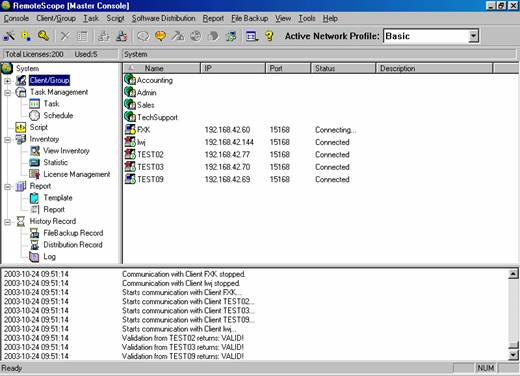The width and height of the screenshot is (520, 376).
Task: Collapse the Report tree node
Action: pos(8,186)
